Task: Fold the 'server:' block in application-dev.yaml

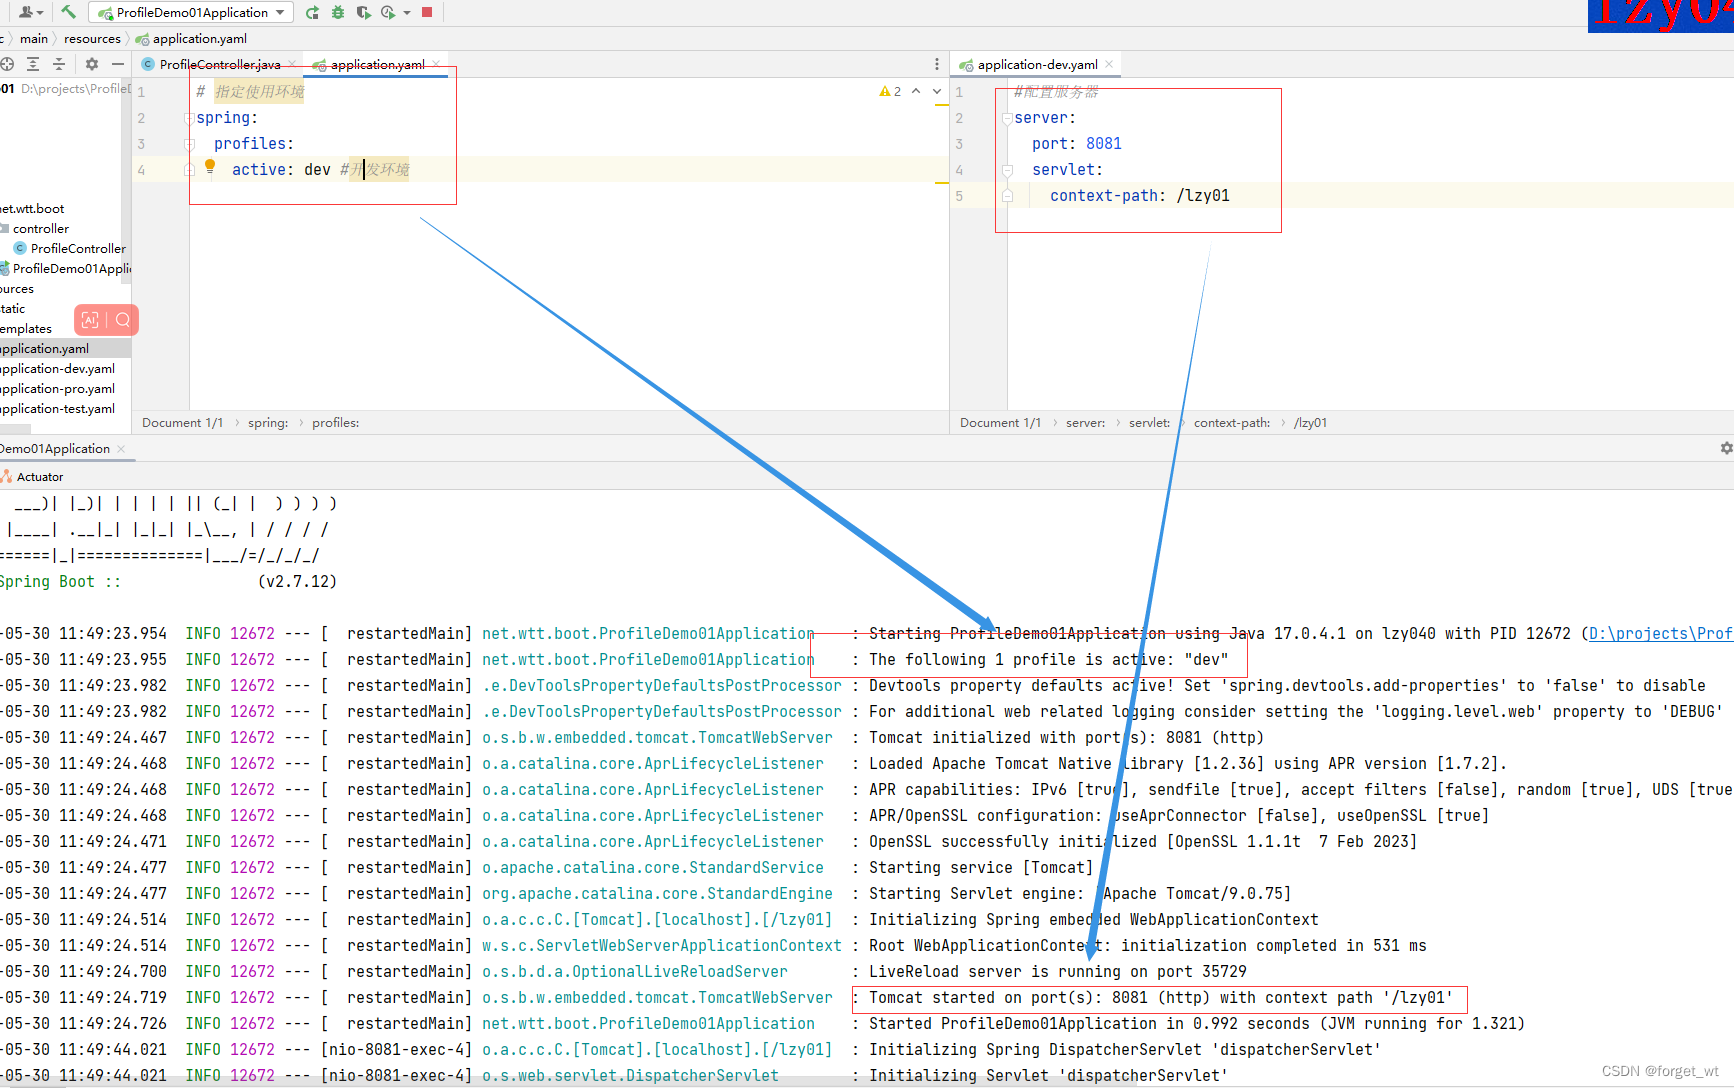Action: [1007, 118]
